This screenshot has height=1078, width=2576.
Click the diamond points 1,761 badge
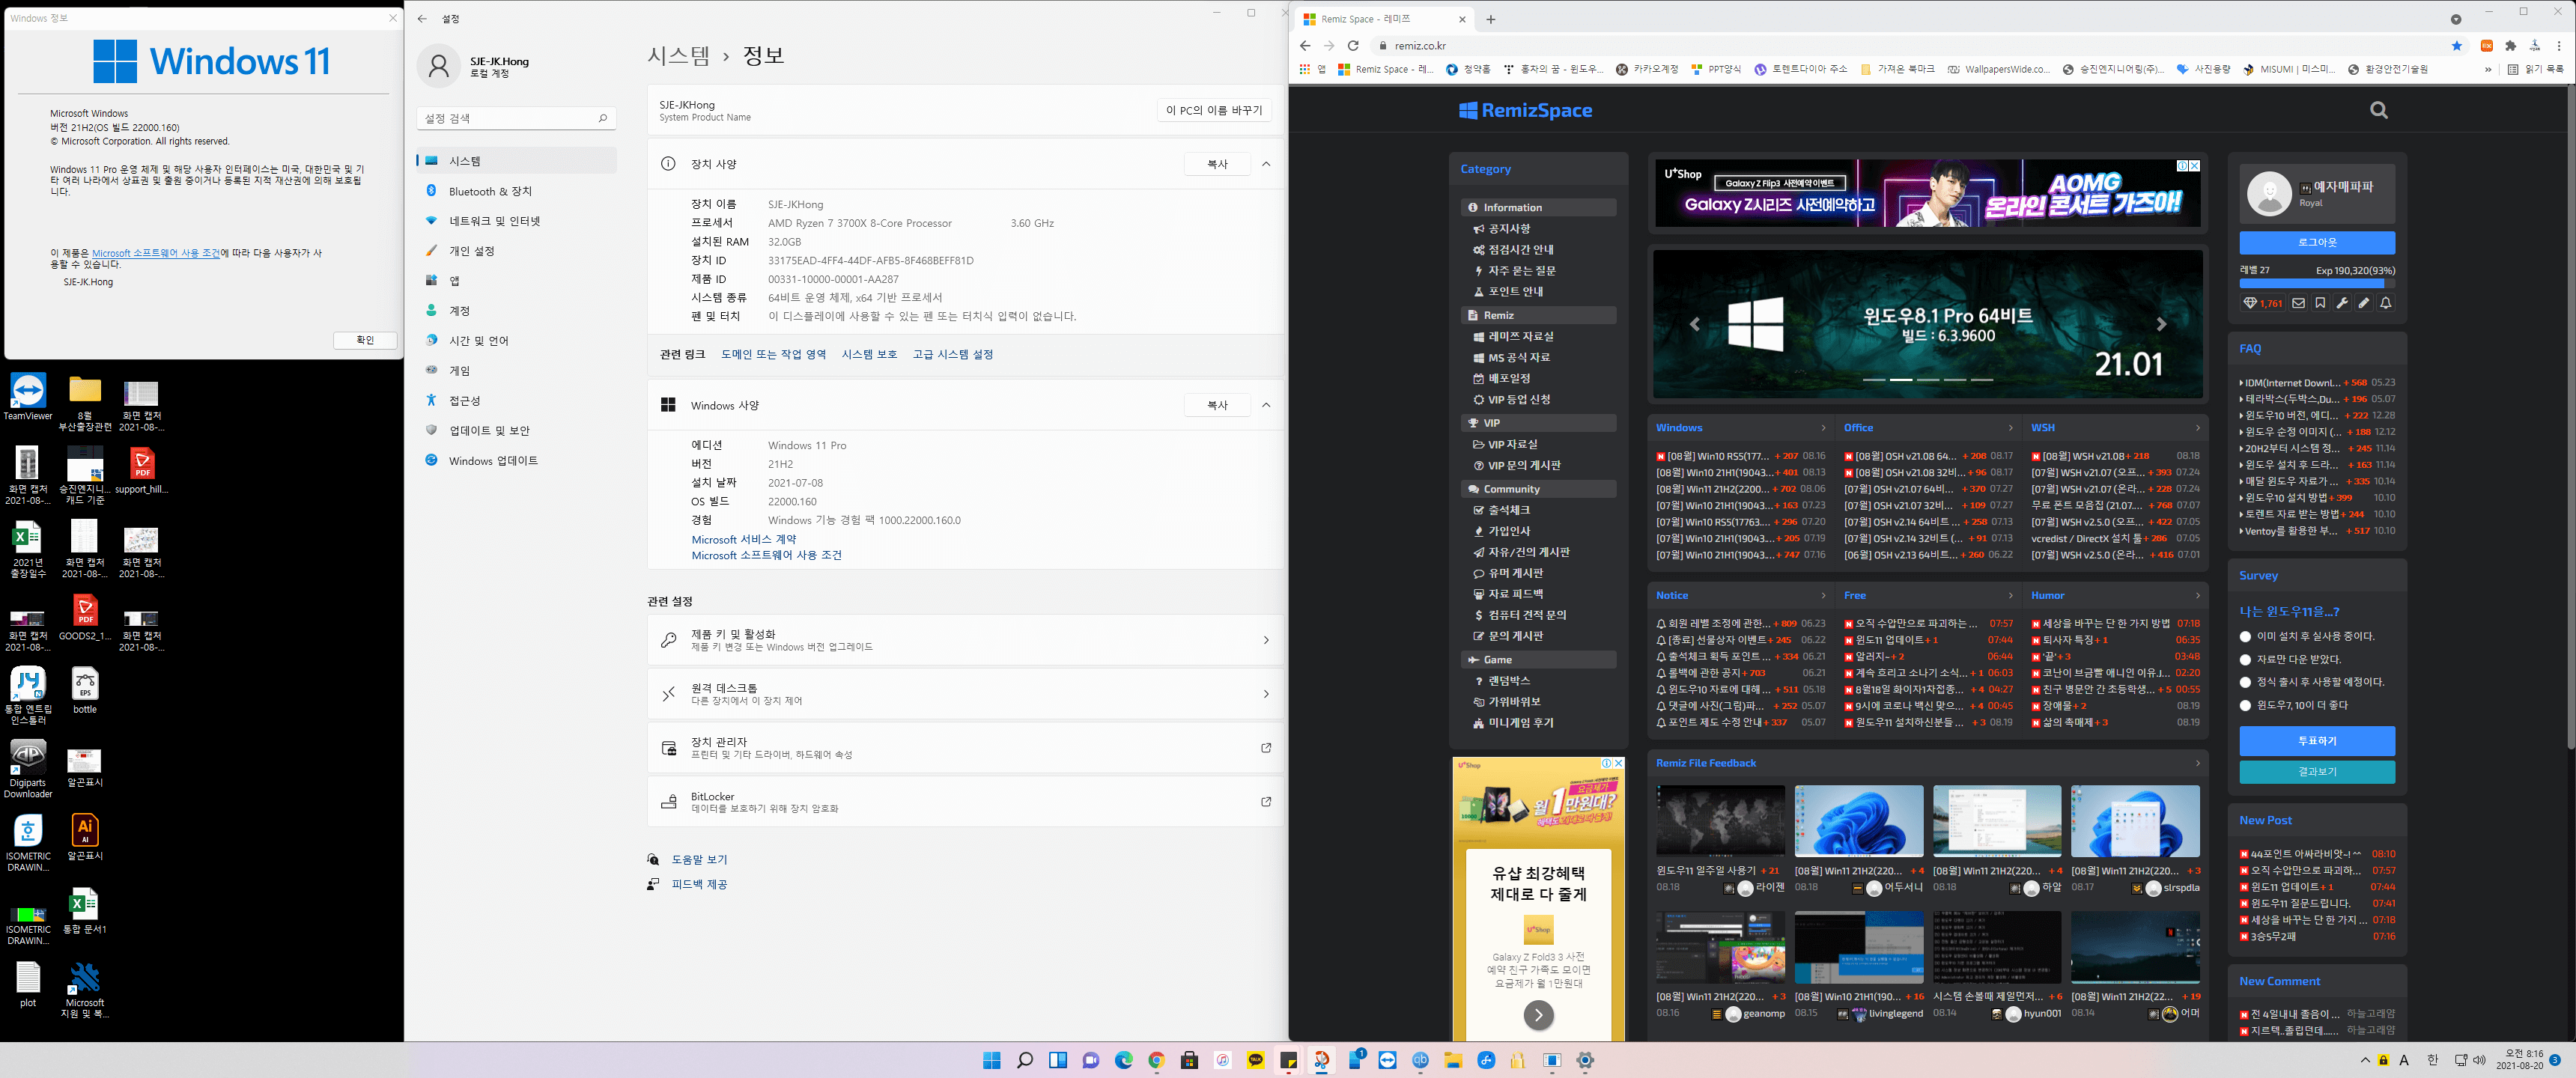(x=2263, y=303)
